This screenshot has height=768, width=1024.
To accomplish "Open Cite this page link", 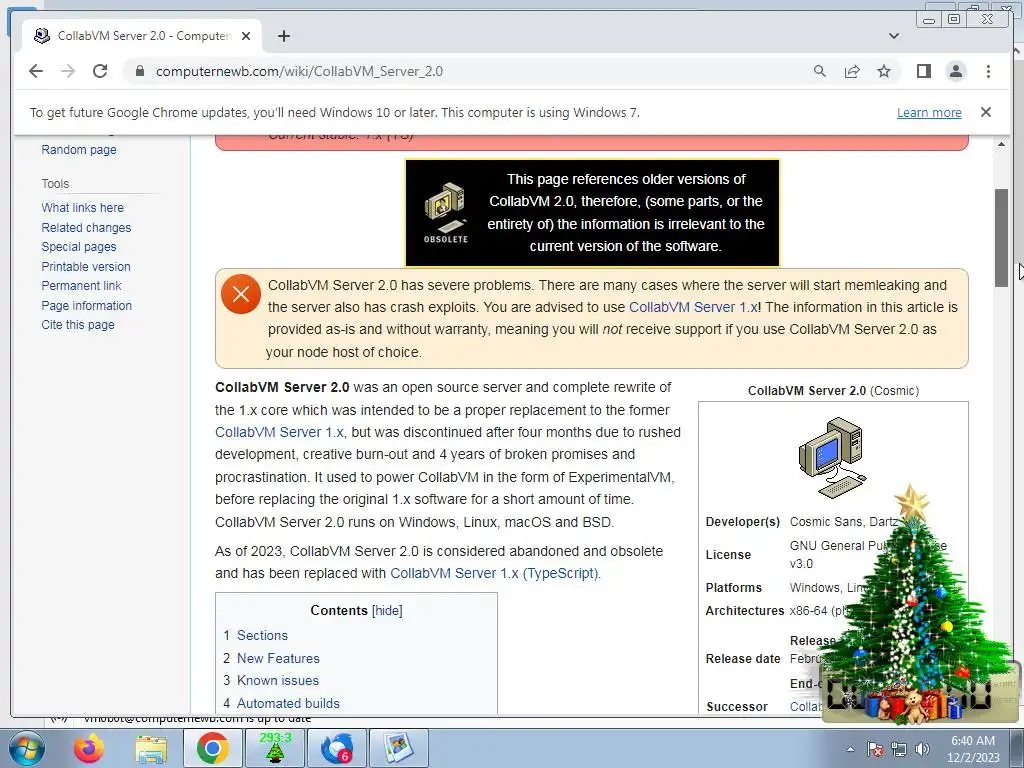I will pyautogui.click(x=78, y=325).
